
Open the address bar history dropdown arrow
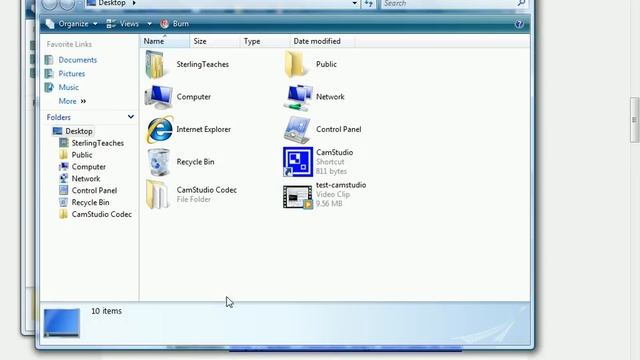tap(354, 3)
